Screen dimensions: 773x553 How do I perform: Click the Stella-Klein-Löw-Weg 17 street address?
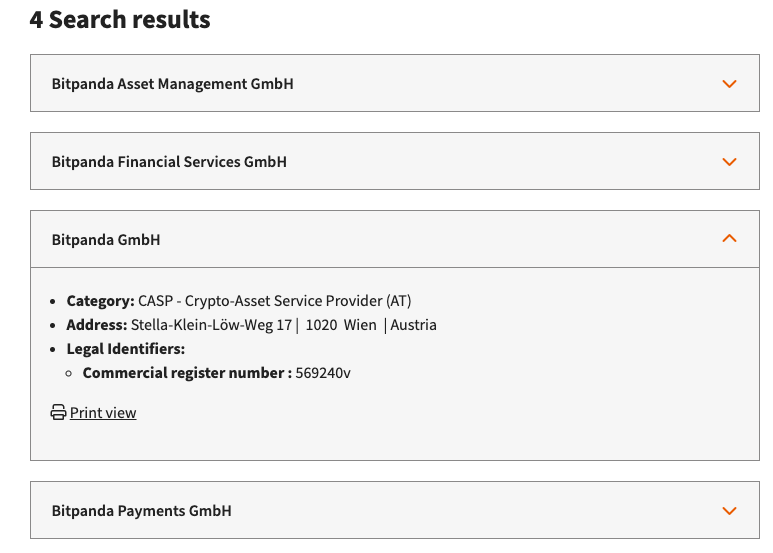click(x=211, y=325)
